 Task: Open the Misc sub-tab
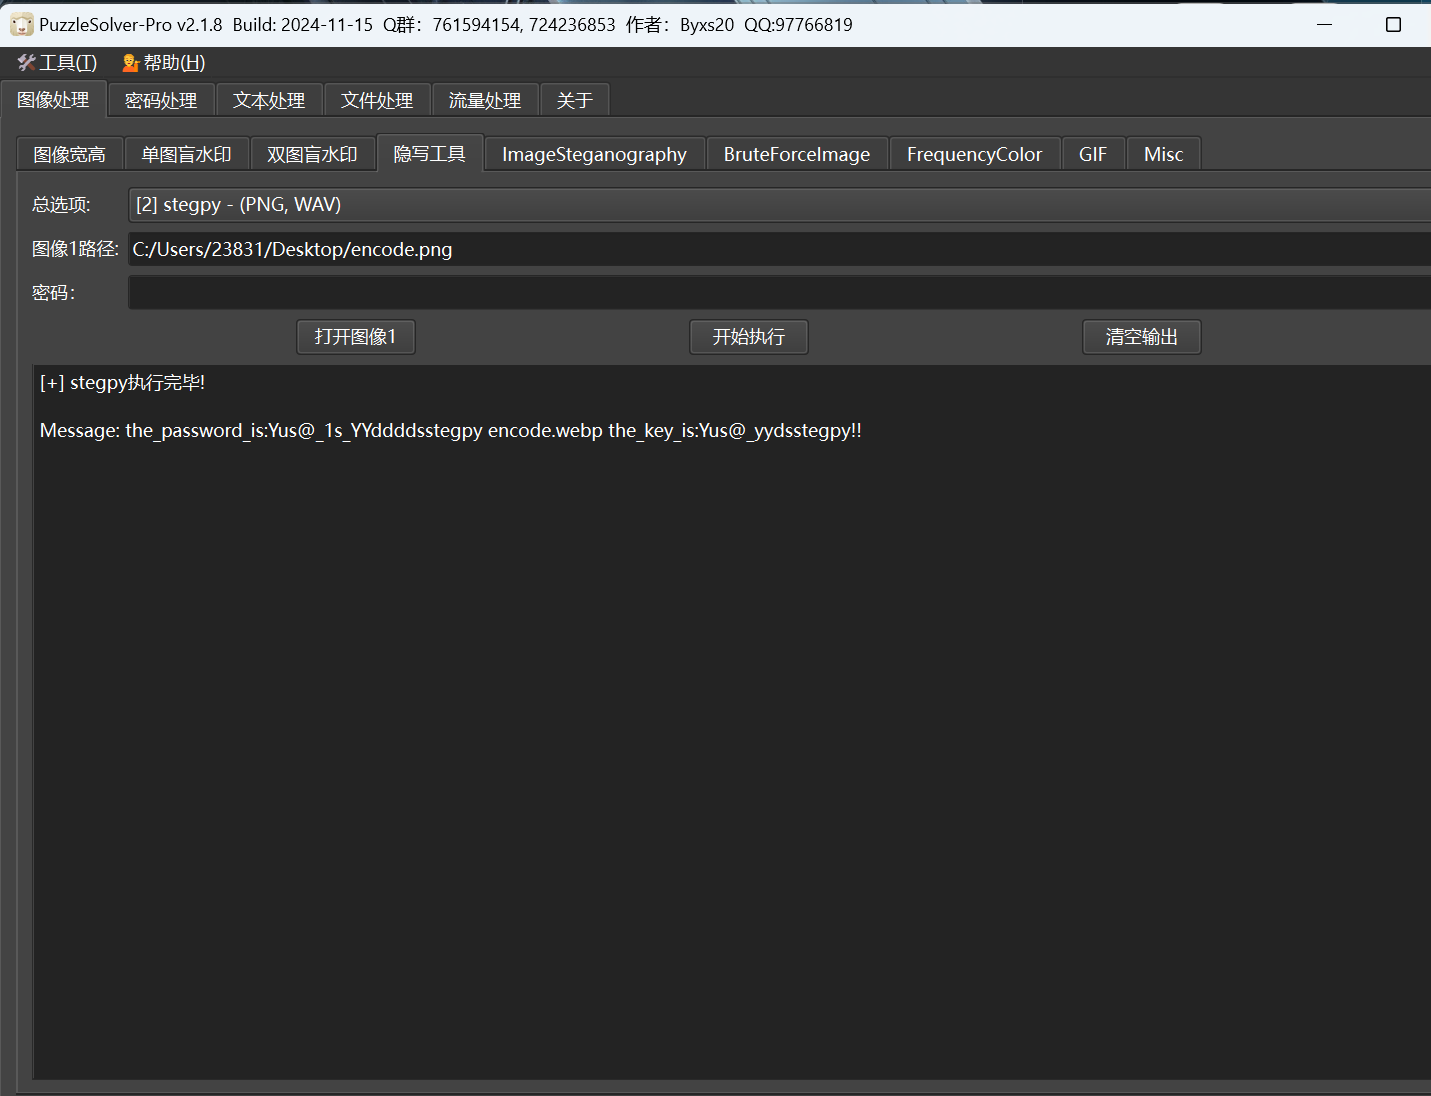(1164, 154)
